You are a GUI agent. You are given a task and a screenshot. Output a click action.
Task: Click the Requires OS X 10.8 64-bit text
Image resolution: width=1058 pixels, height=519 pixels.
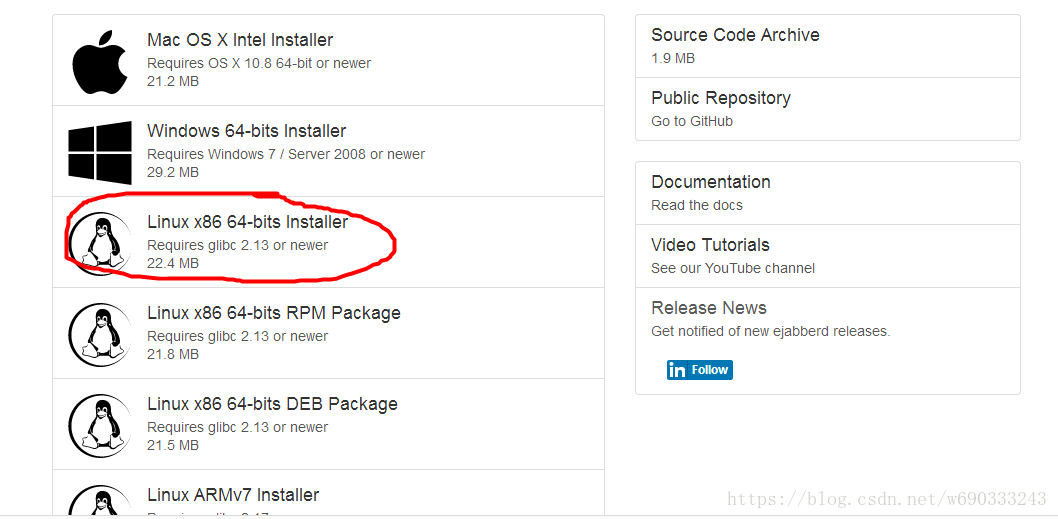[x=259, y=63]
